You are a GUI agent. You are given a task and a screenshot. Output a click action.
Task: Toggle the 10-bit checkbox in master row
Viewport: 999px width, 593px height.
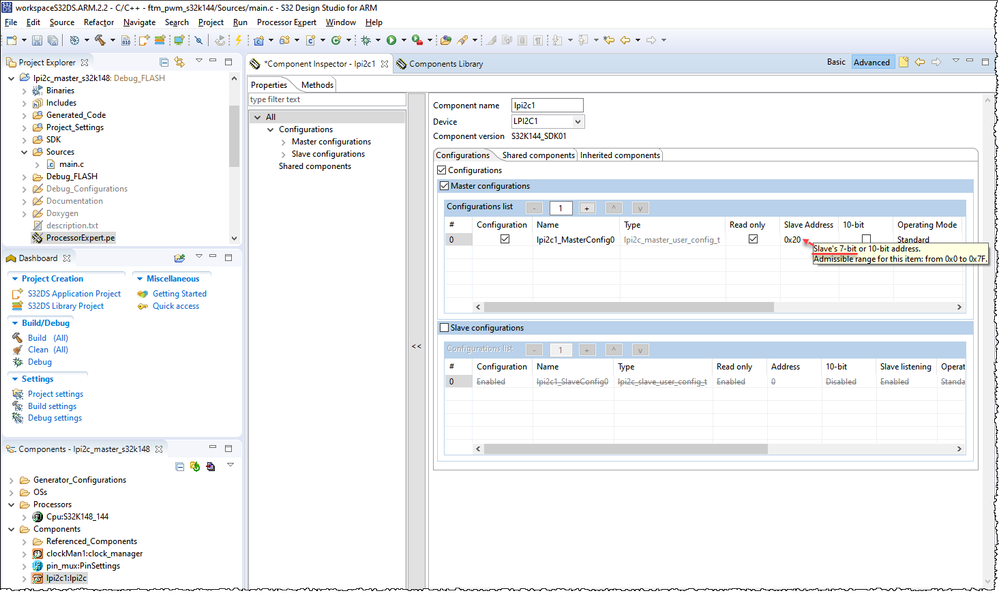tap(866, 239)
